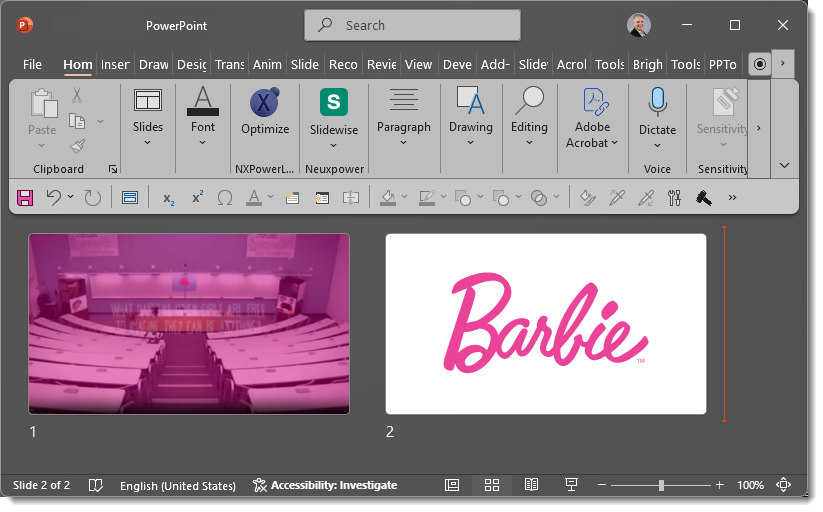This screenshot has width=823, height=512.
Task: Click Accessibility: Investigate in status bar
Action: 325,485
